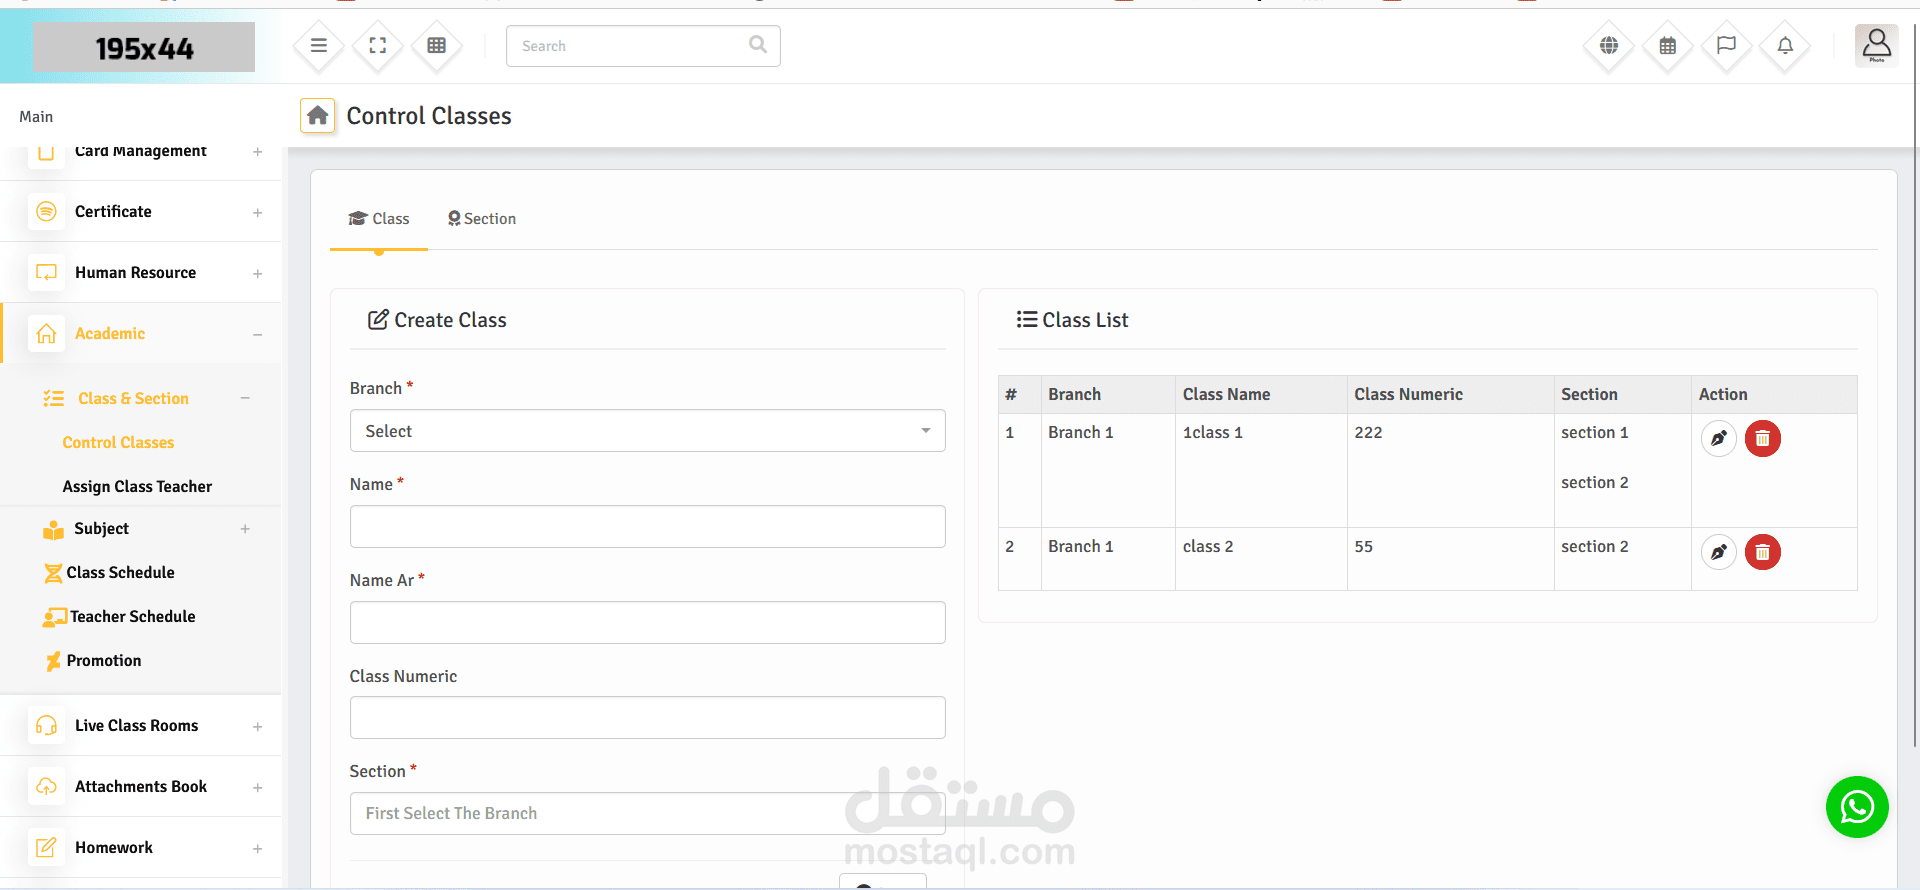Expand the Certificate menu plus sign

coord(258,213)
